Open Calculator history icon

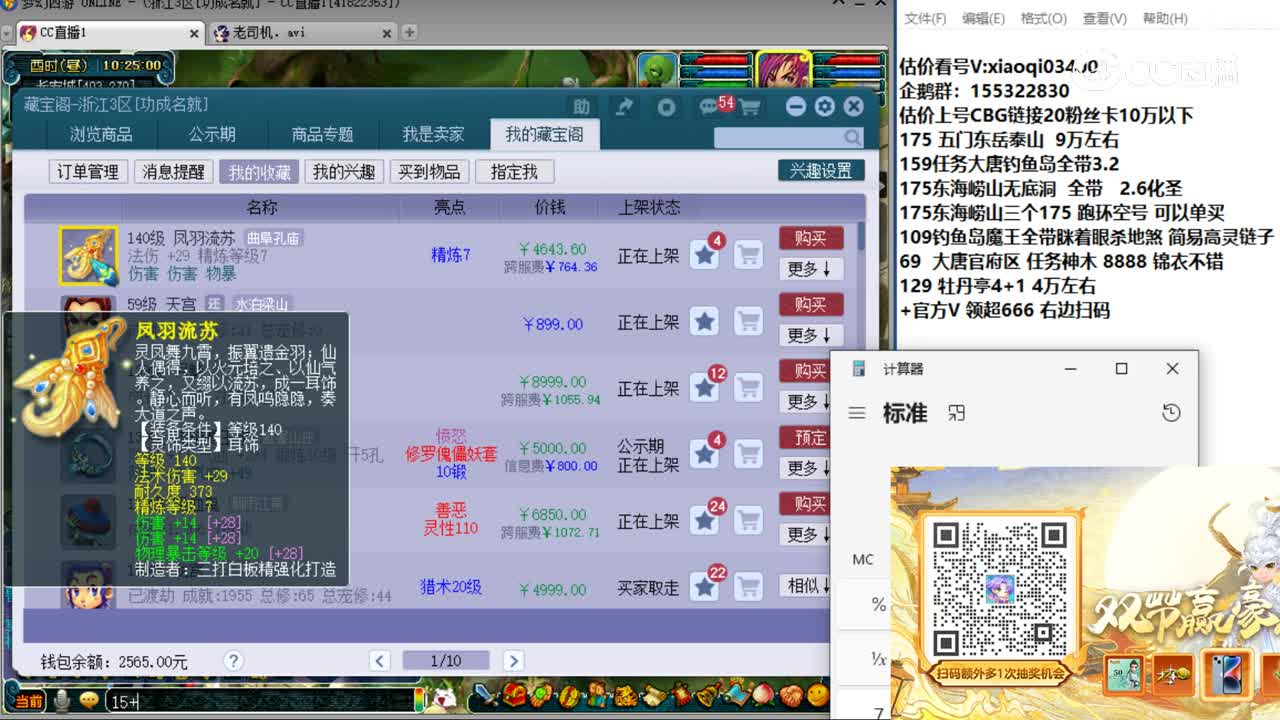(x=1171, y=413)
